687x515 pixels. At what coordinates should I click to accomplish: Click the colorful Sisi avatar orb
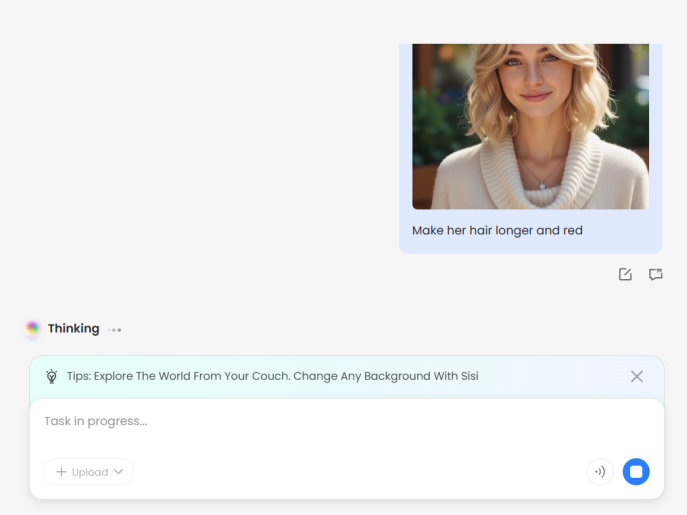33,328
